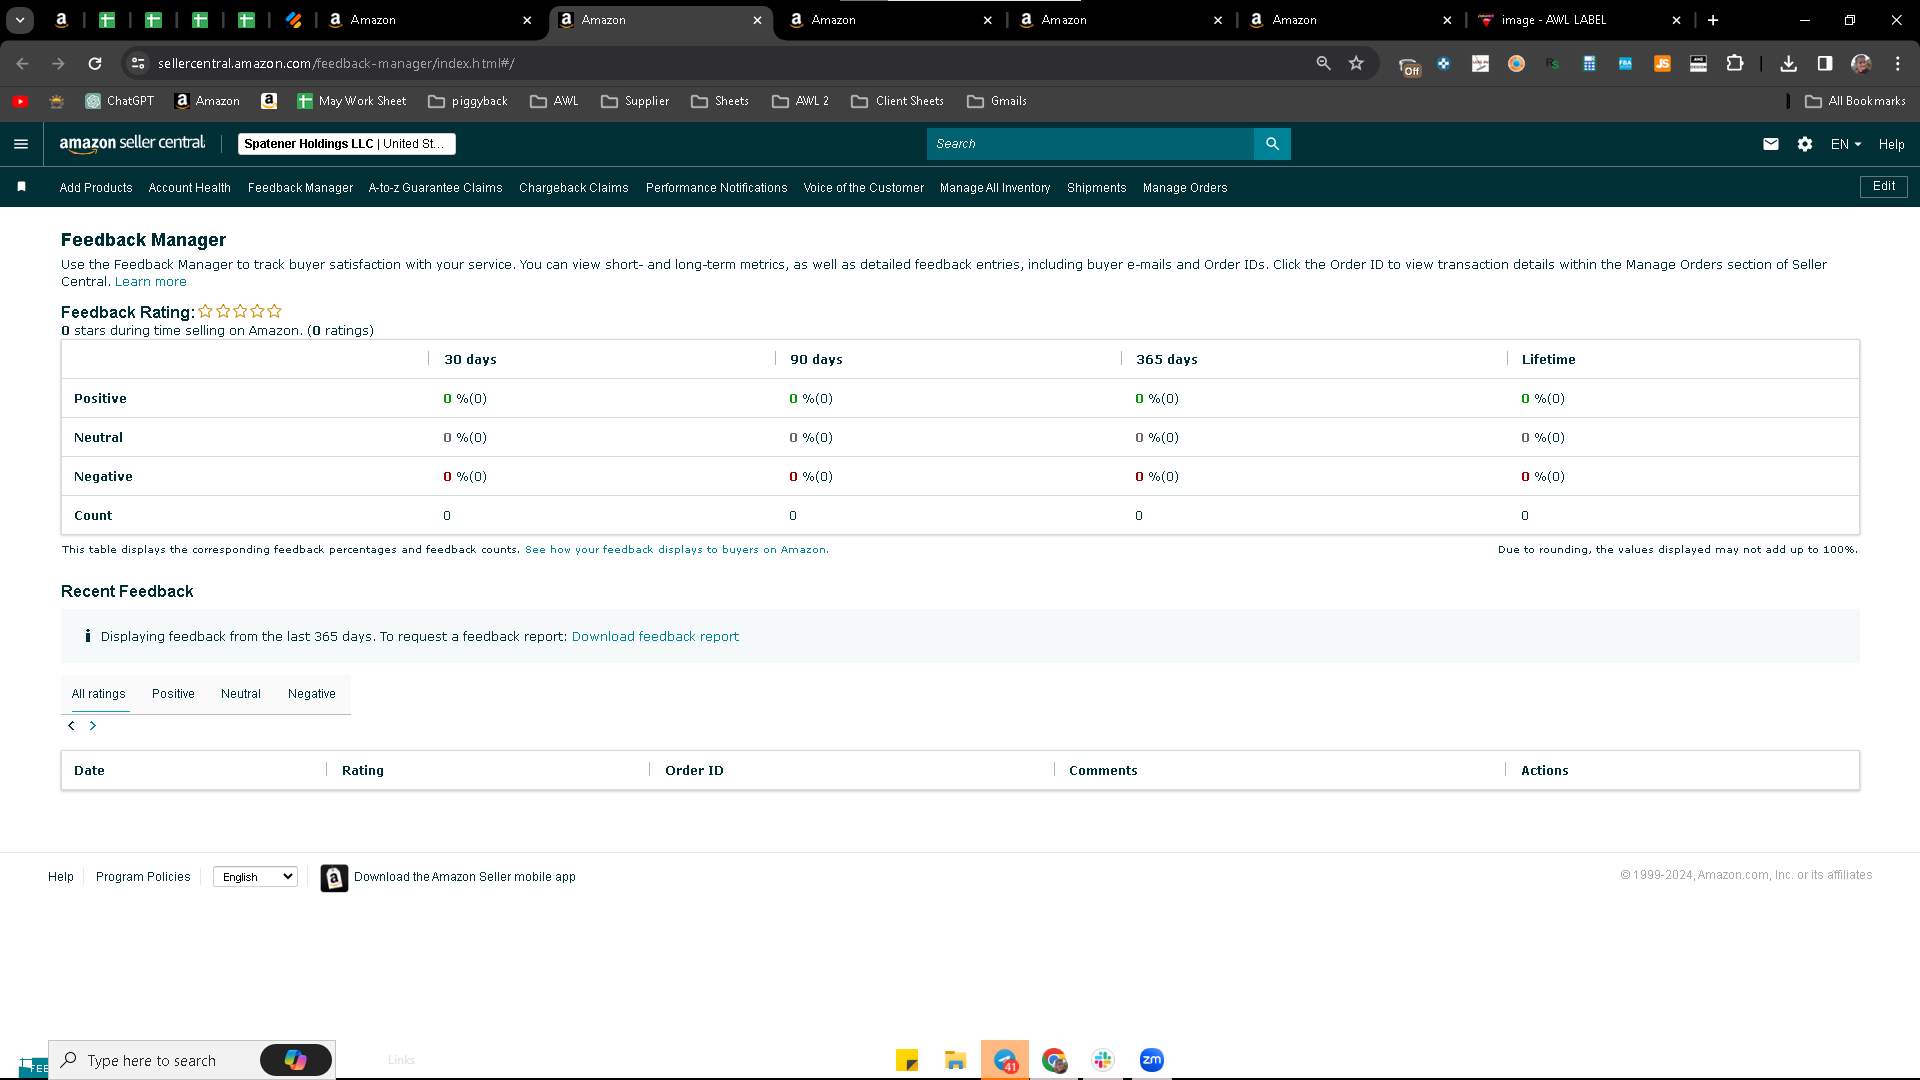Click the Amazon Seller mobile app icon
This screenshot has height=1080, width=1920.
pyautogui.click(x=334, y=878)
